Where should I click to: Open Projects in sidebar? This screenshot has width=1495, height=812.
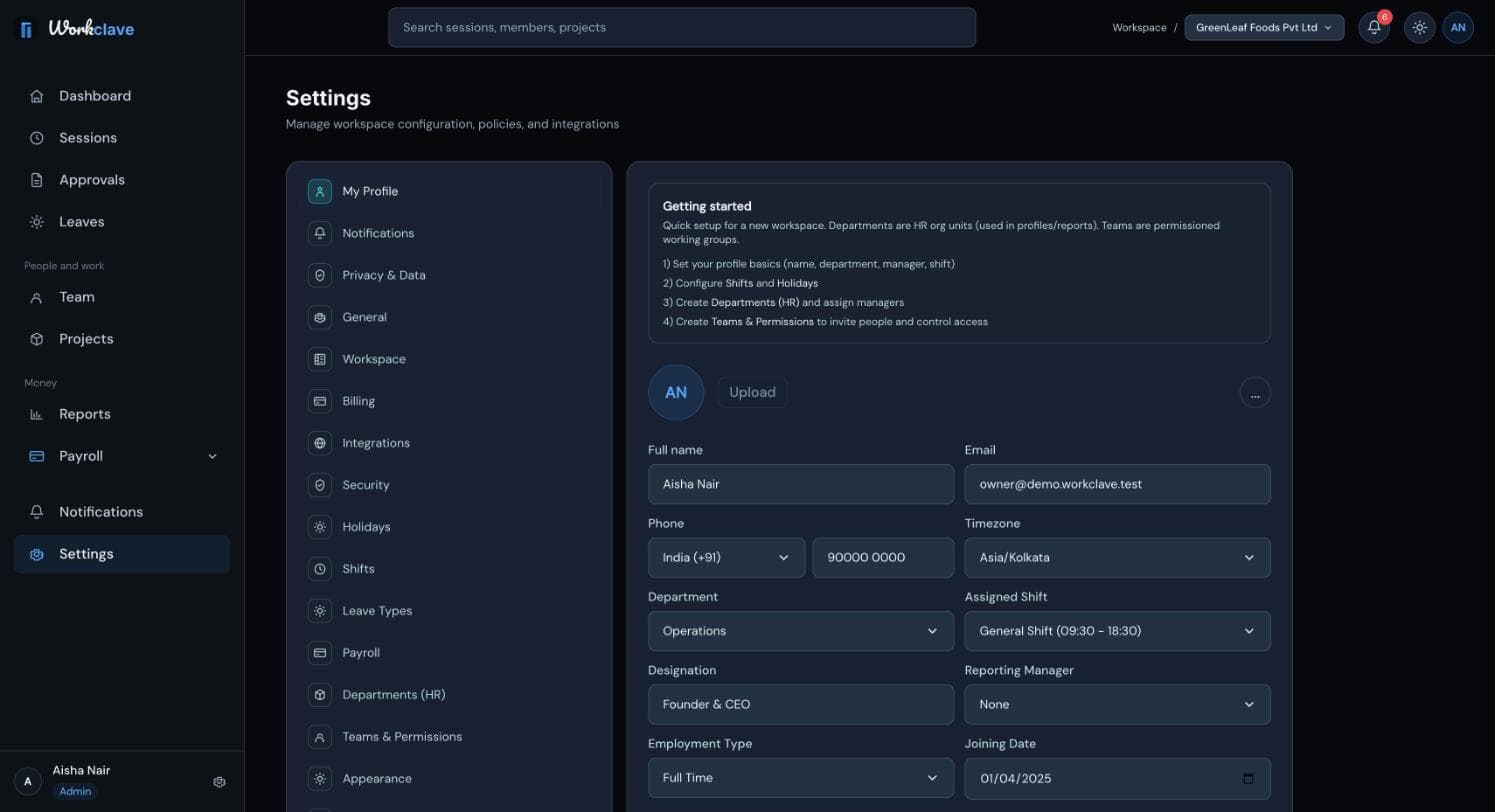pyautogui.click(x=122, y=339)
